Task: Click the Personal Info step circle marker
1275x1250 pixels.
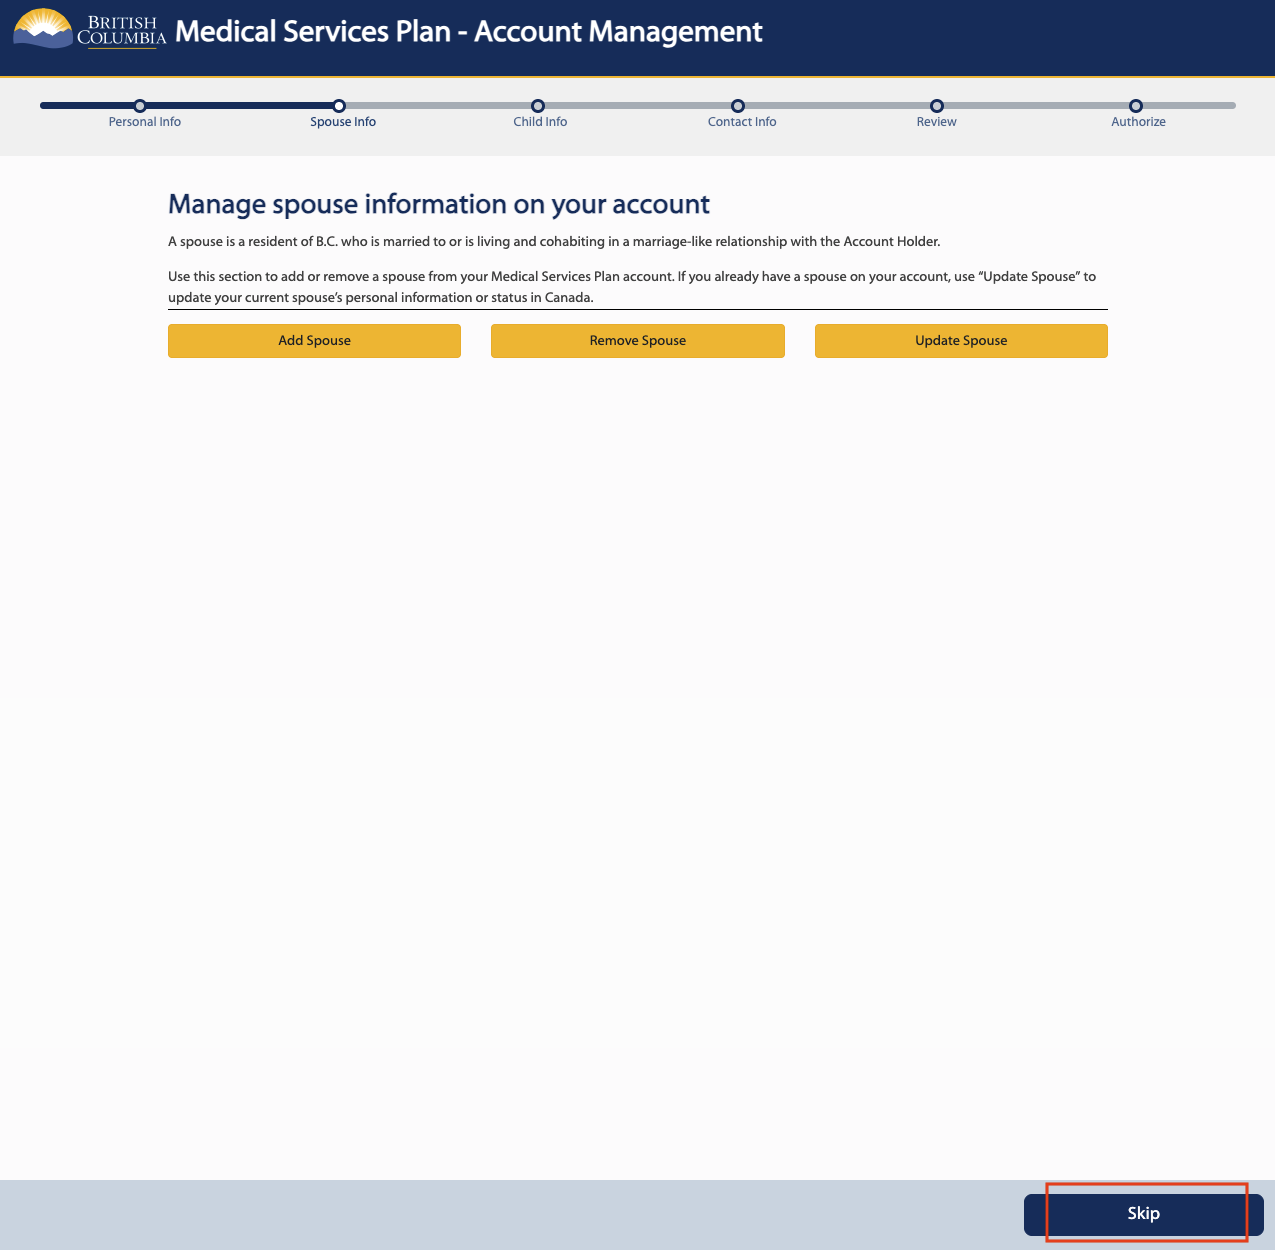Action: [140, 106]
